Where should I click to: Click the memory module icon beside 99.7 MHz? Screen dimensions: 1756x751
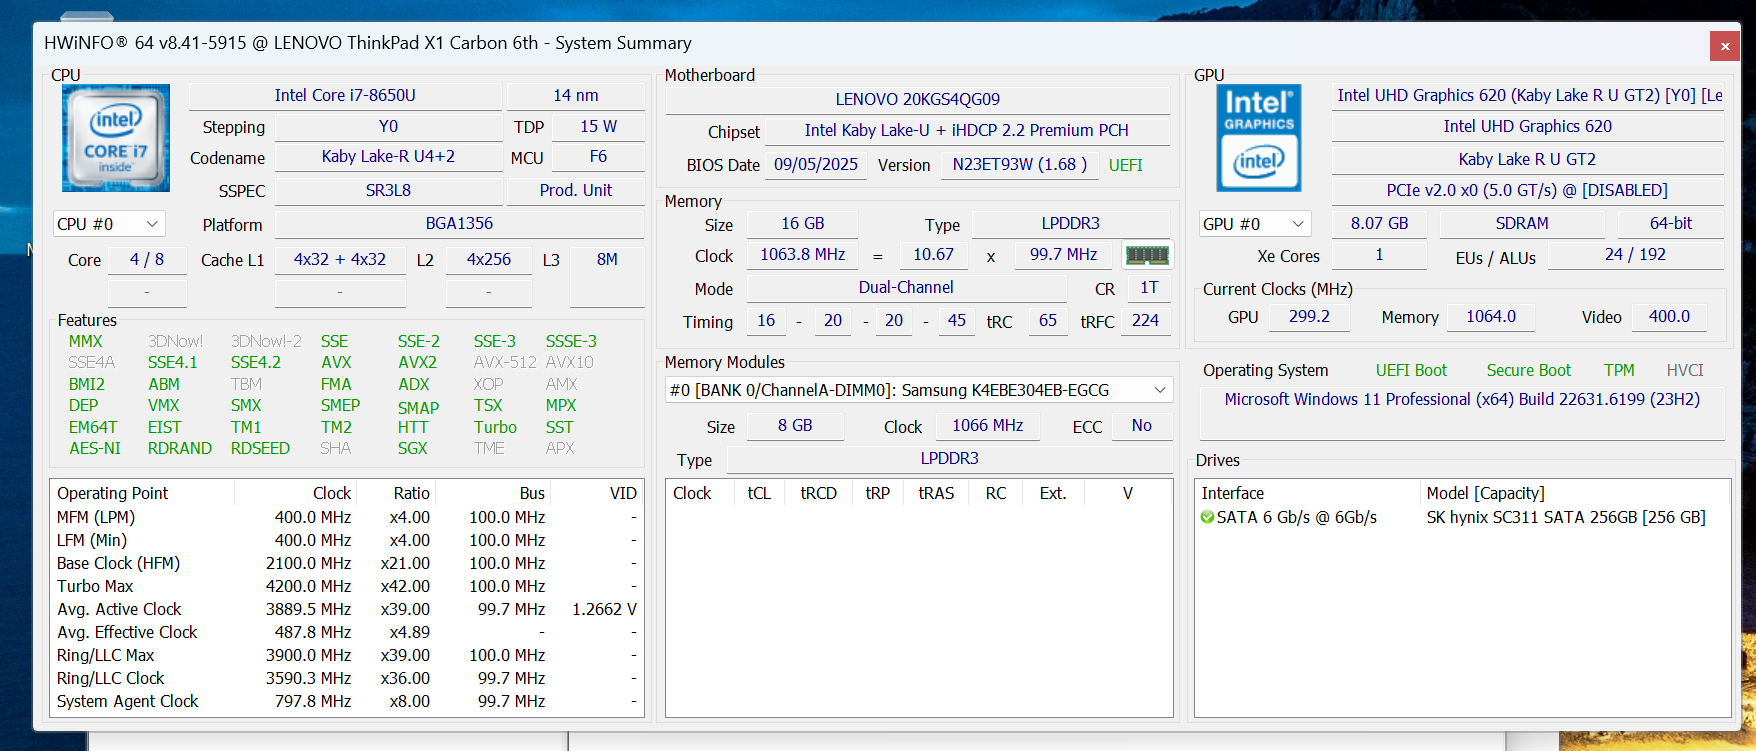tap(1147, 255)
